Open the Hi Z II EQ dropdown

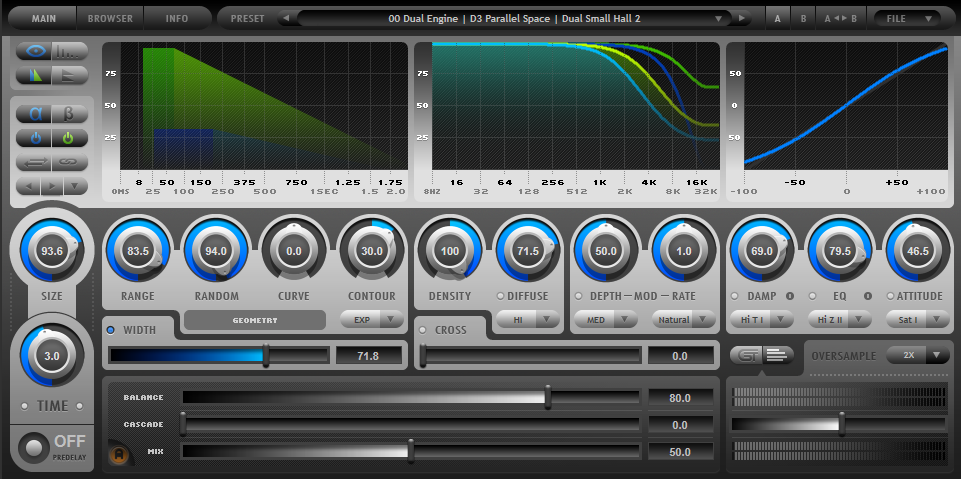840,319
